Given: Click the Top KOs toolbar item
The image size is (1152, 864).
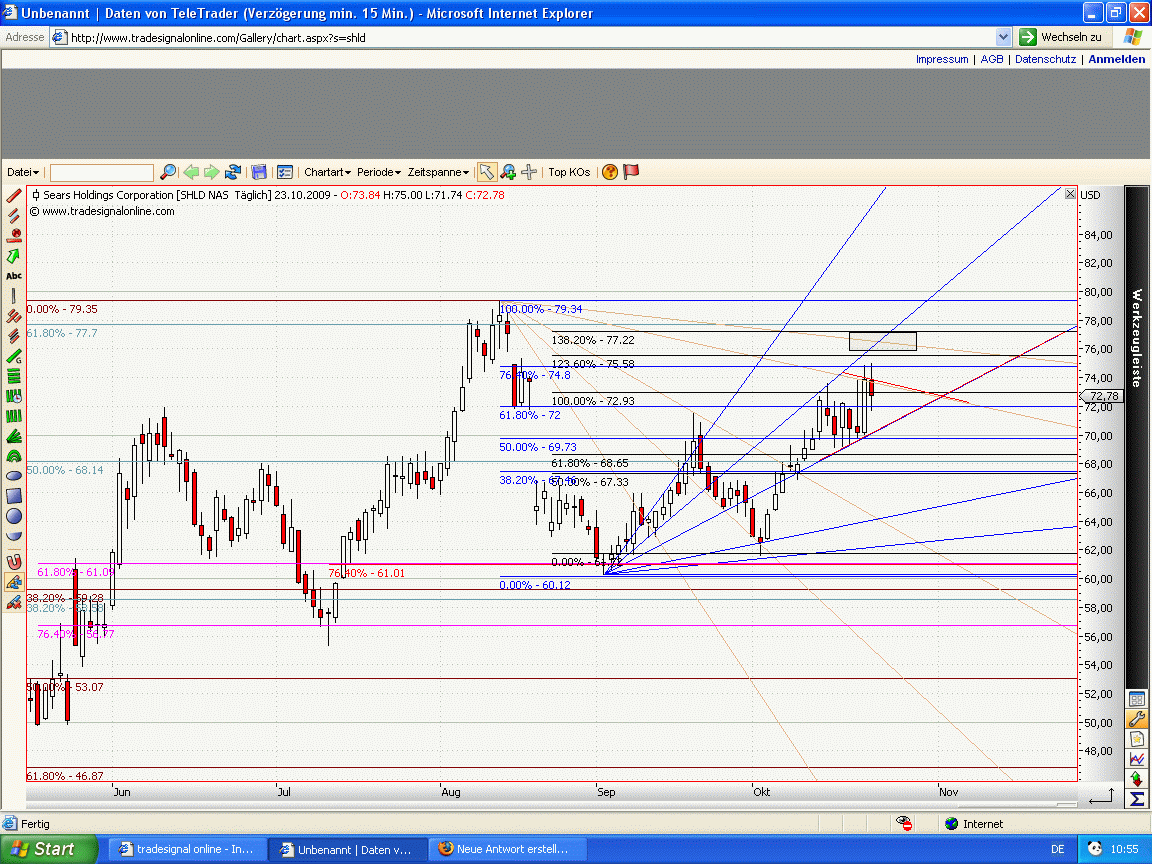Looking at the screenshot, I should (569, 172).
